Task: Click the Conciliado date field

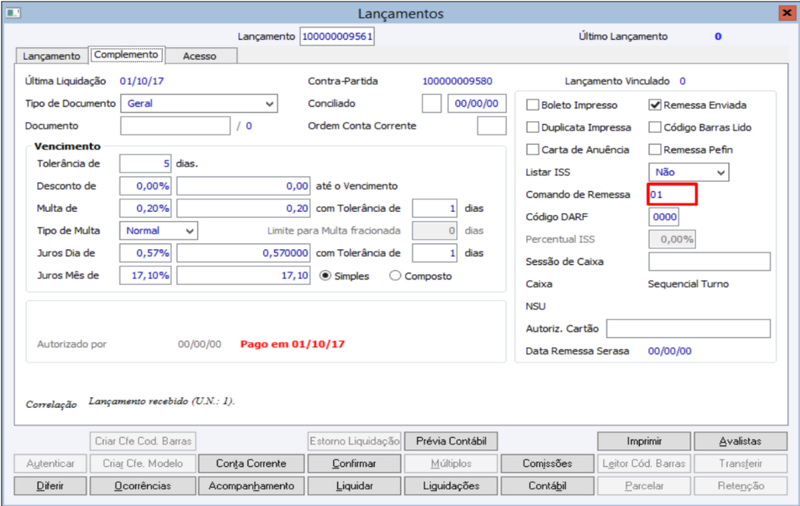Action: (477, 104)
